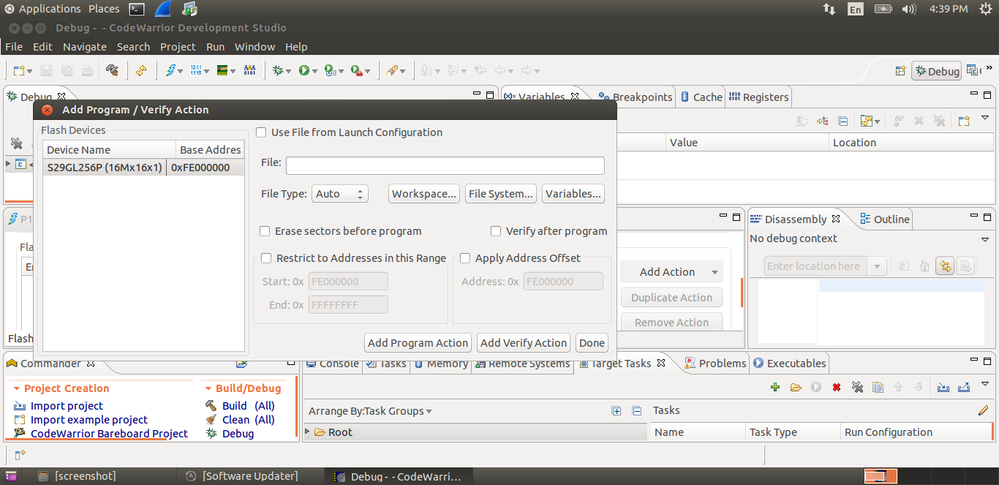Open the File menu

13,47
